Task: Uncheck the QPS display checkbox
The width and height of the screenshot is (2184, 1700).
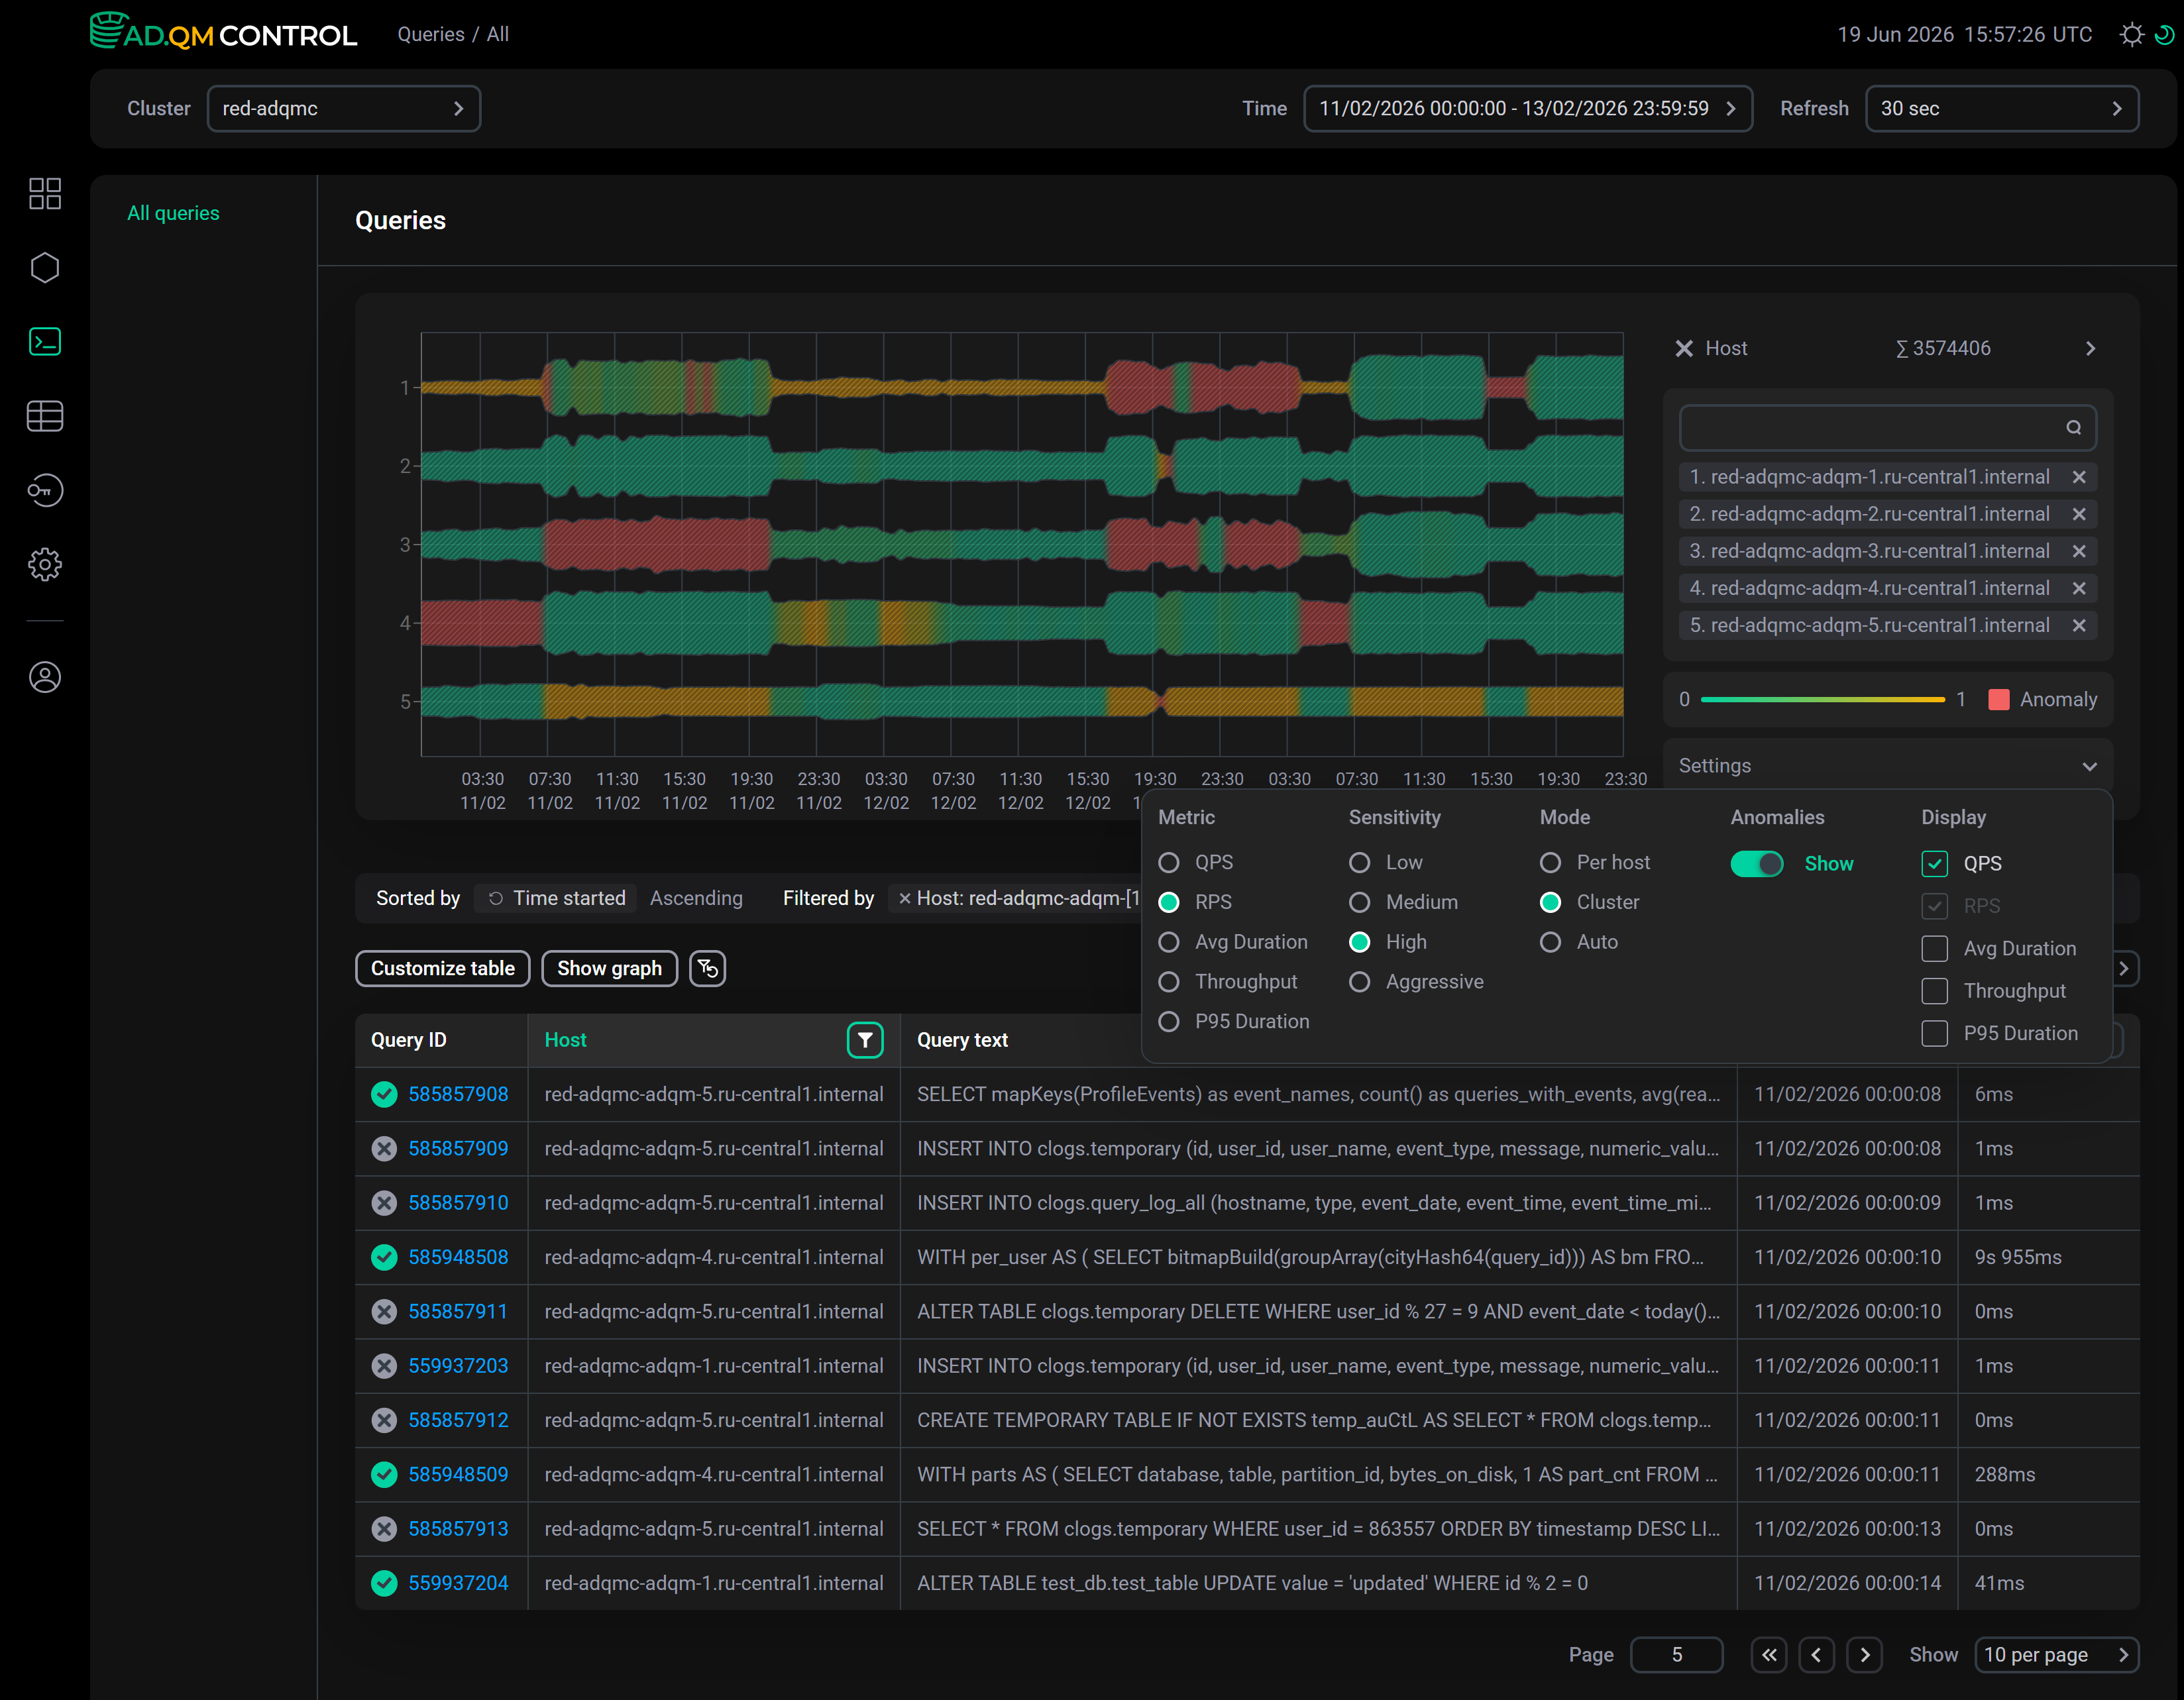Action: pyautogui.click(x=1934, y=864)
